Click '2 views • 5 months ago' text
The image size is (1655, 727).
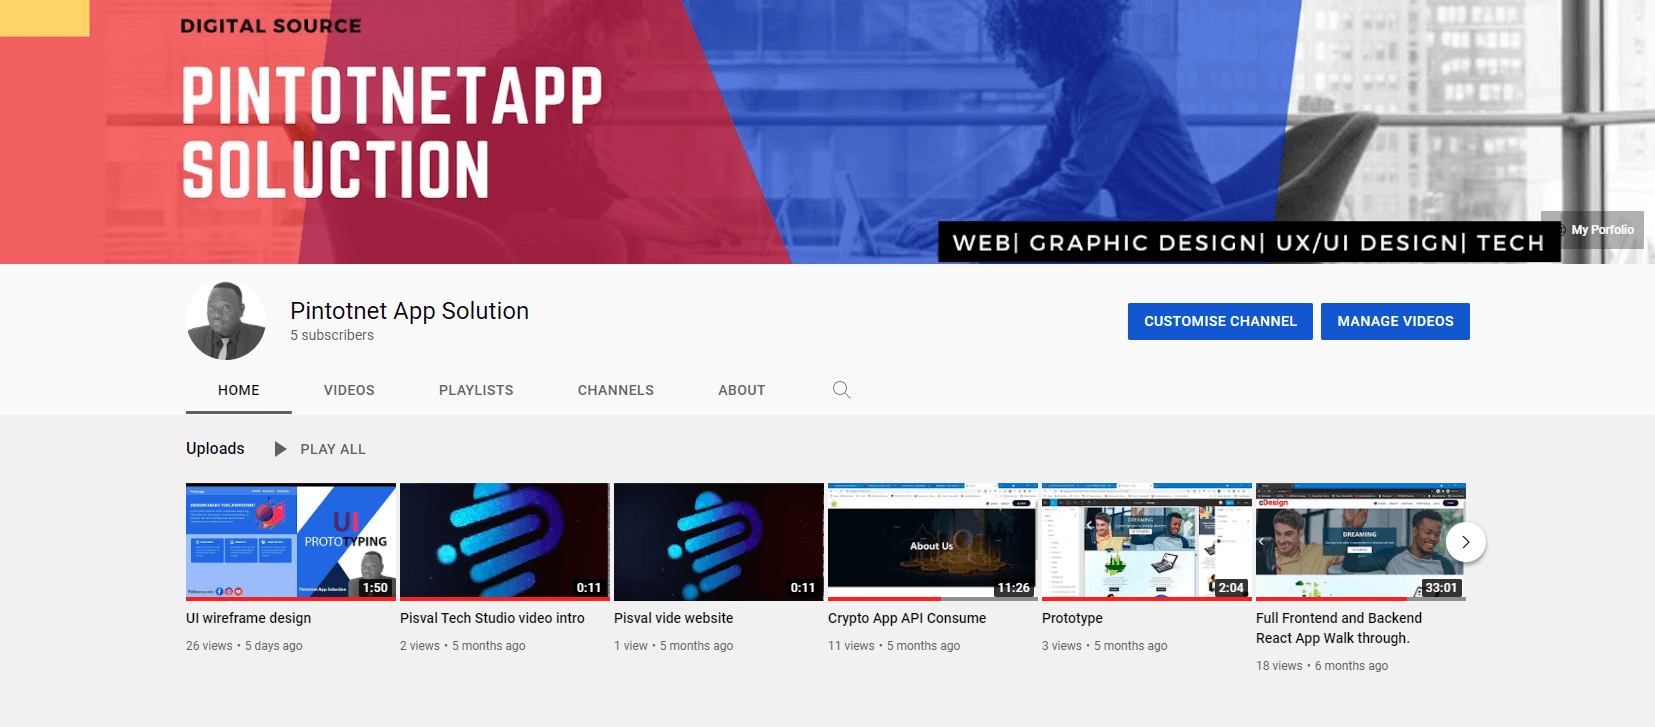463,646
